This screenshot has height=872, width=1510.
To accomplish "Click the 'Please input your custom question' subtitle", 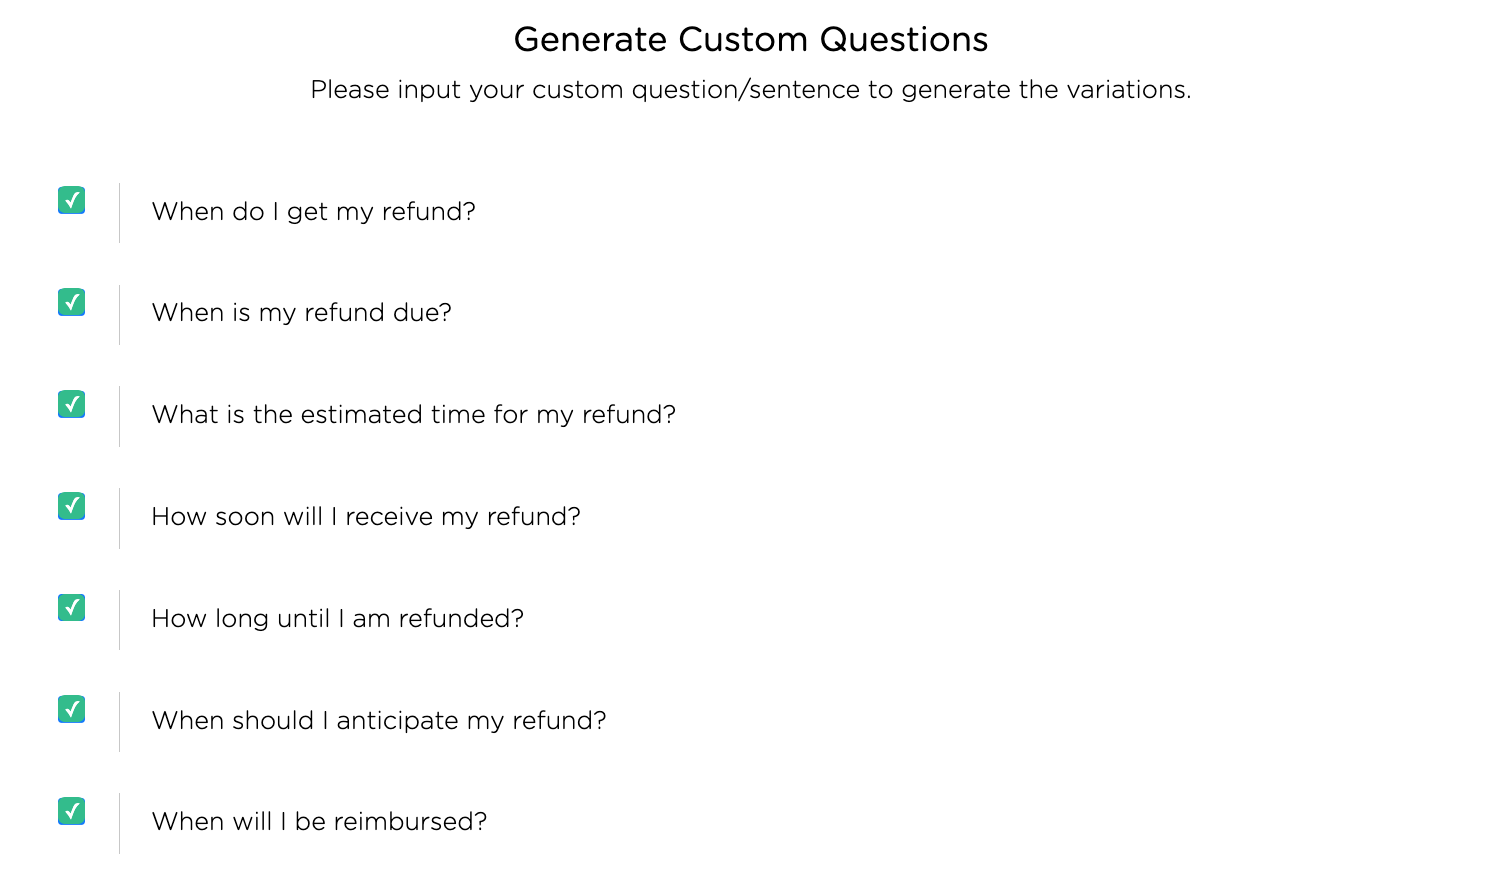I will [x=751, y=90].
